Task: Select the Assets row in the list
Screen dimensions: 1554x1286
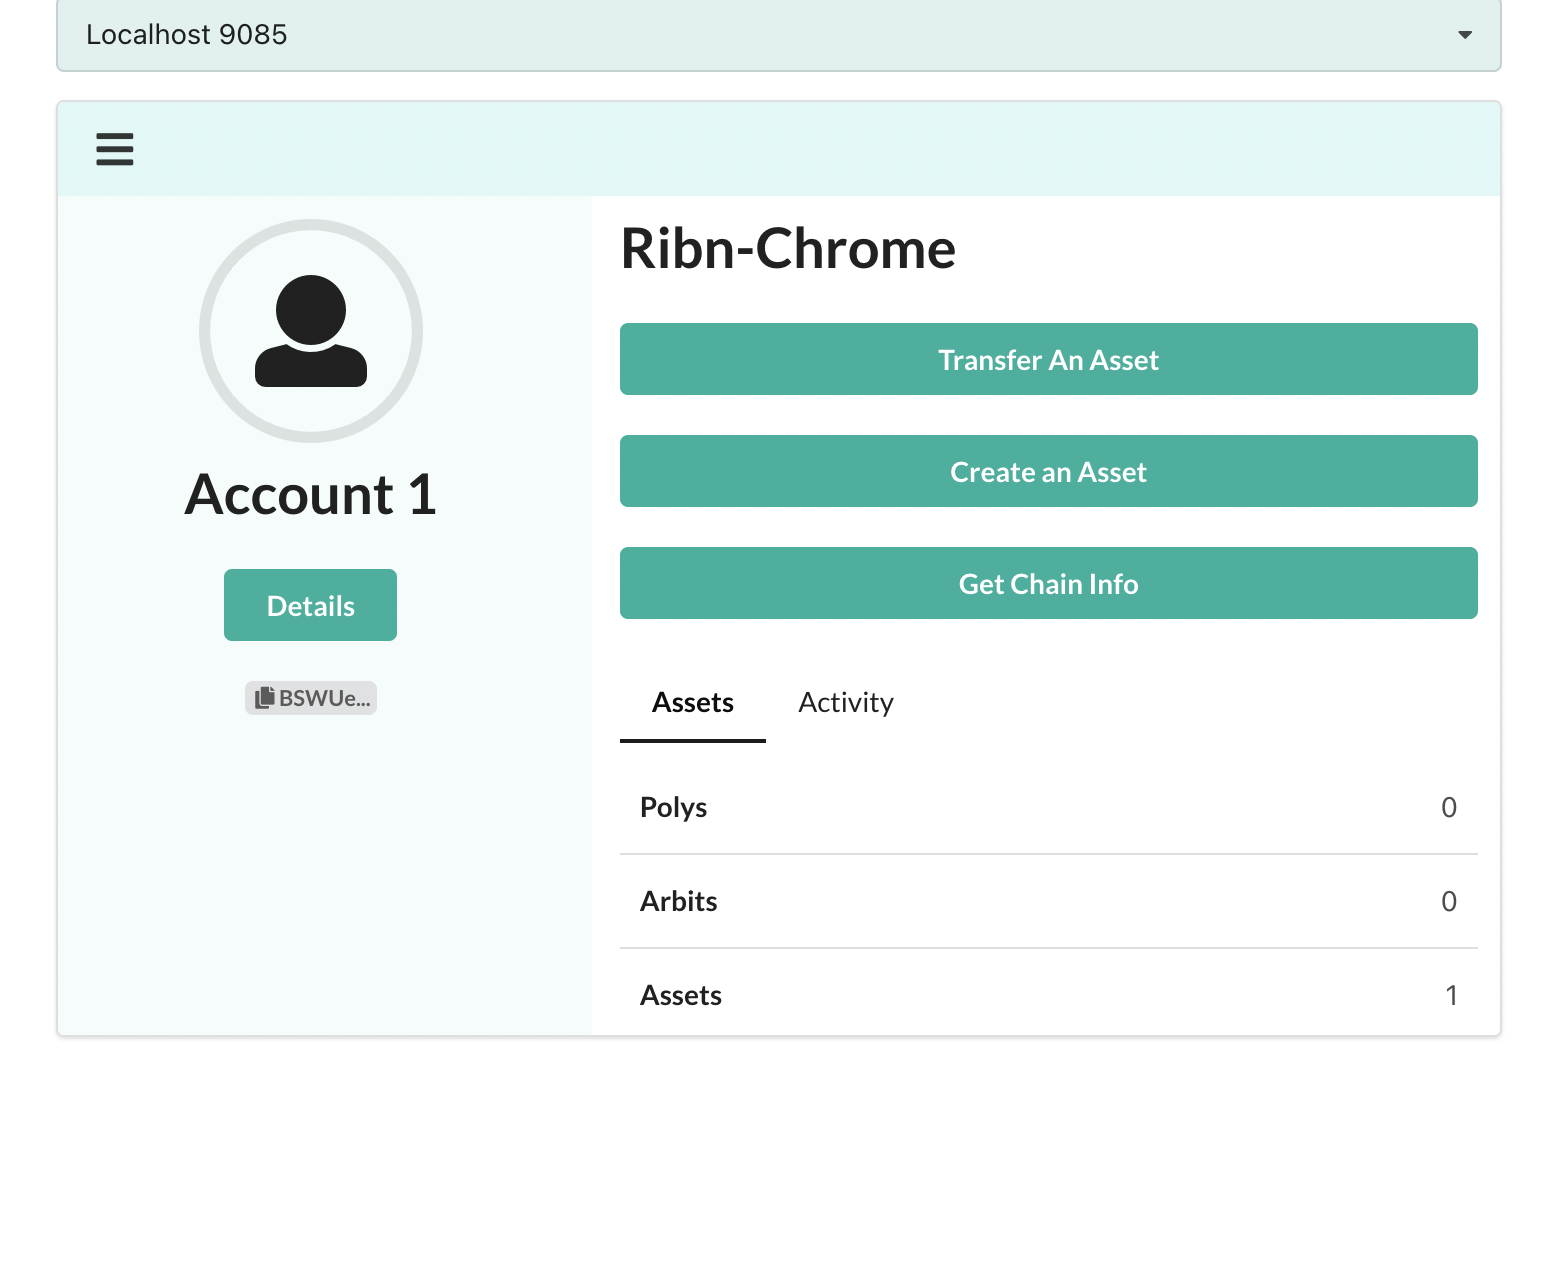Action: pos(1048,995)
